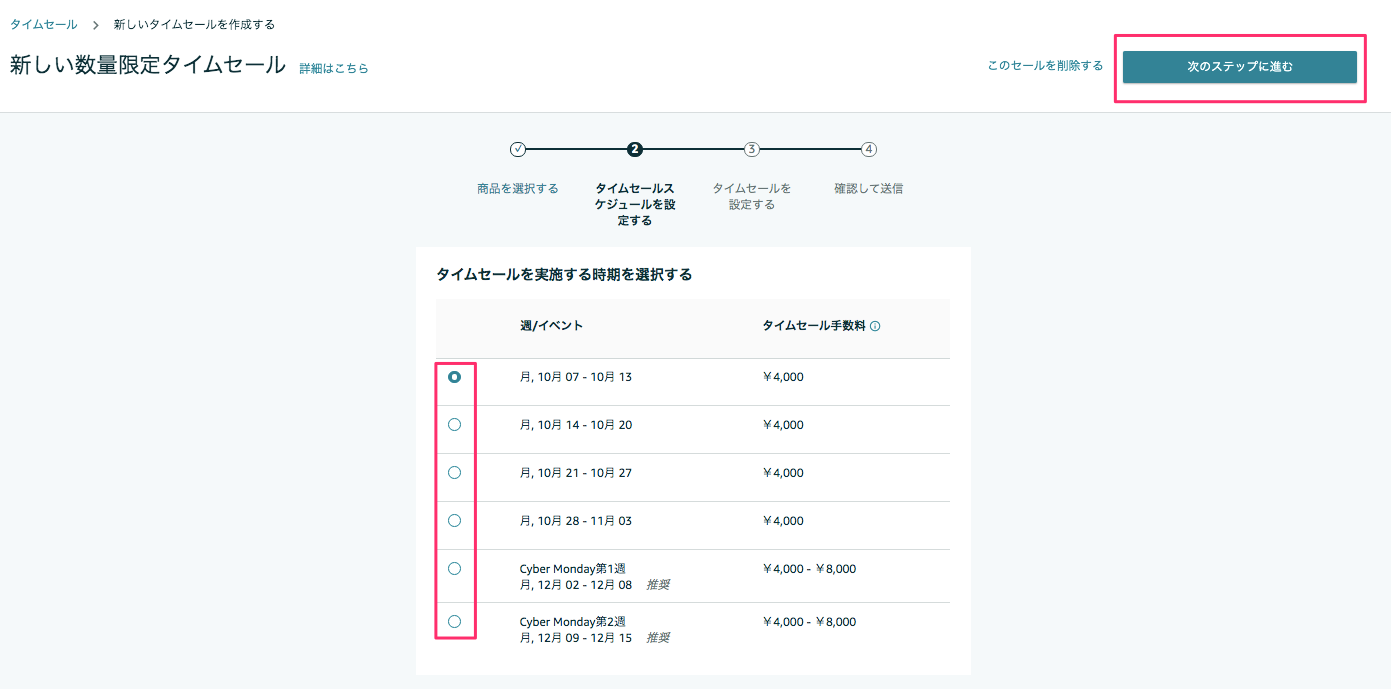Click the ￥4,000 fee in the 10月 28 row
The height and width of the screenshot is (689, 1391).
click(783, 521)
